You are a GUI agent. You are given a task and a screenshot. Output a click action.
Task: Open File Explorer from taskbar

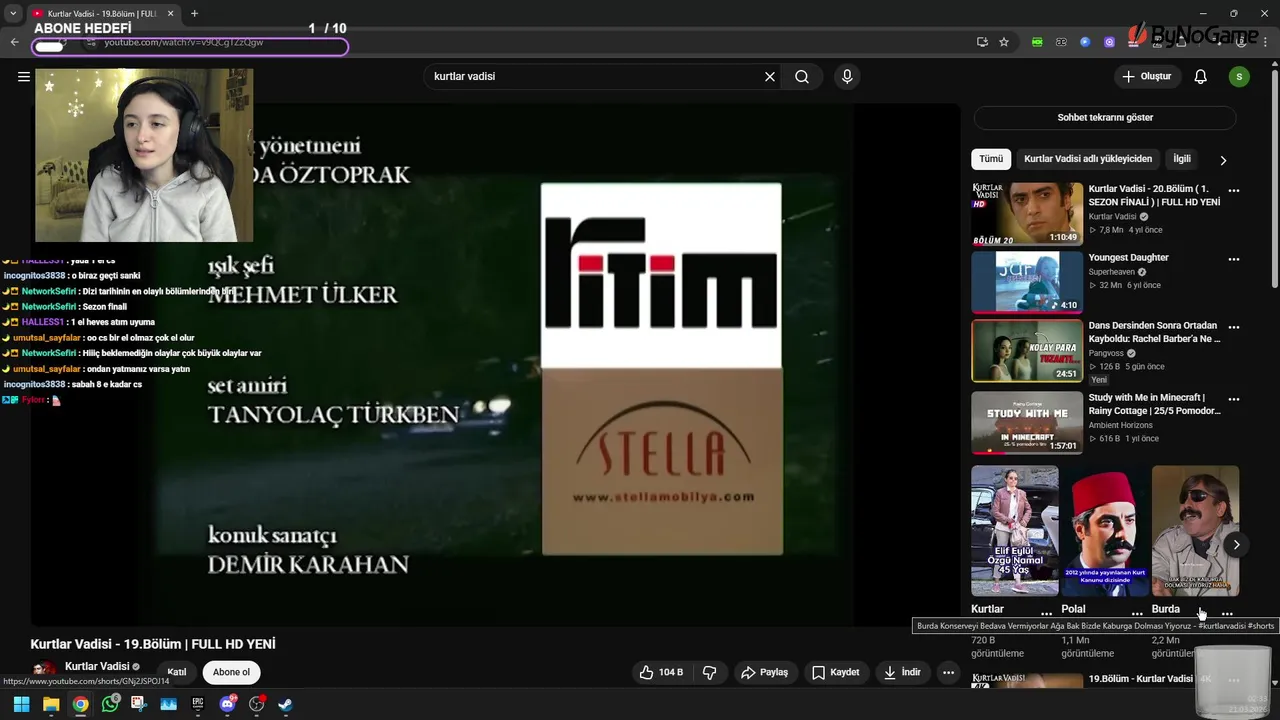click(51, 704)
